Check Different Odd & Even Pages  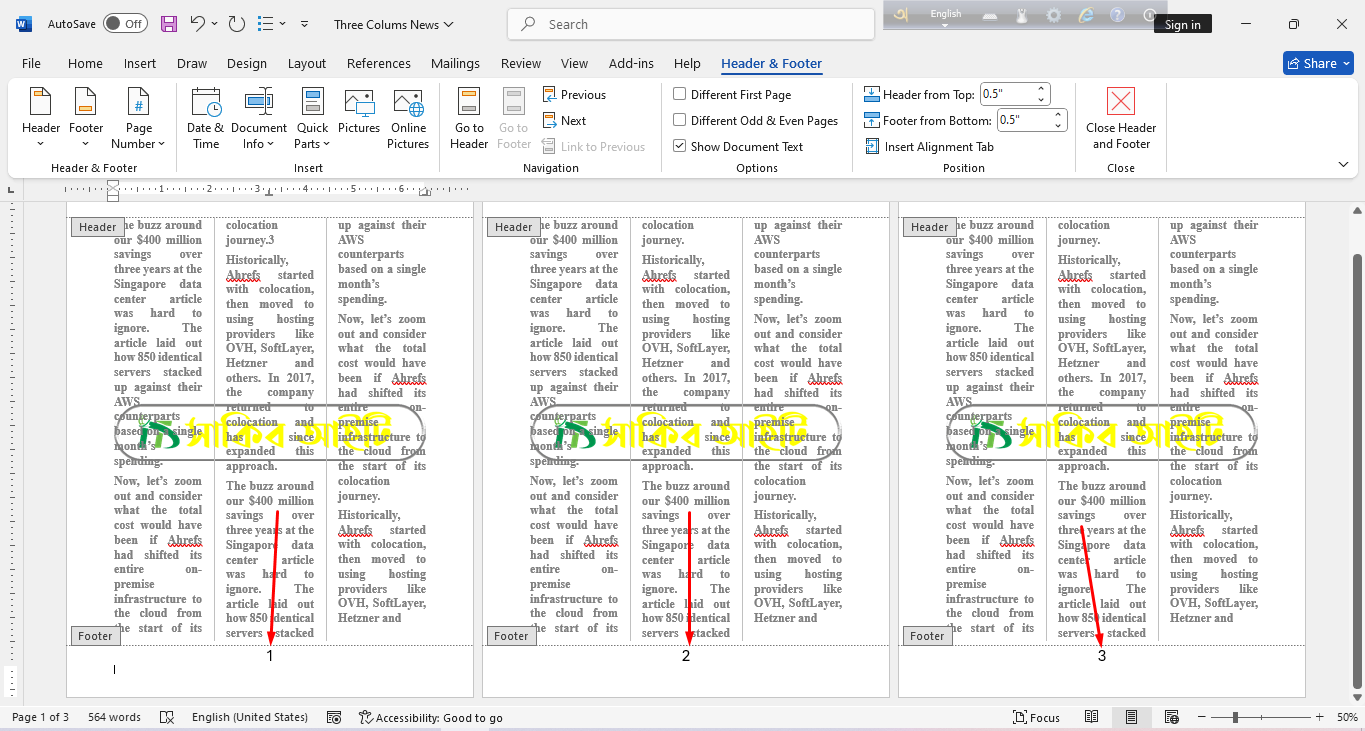click(680, 121)
